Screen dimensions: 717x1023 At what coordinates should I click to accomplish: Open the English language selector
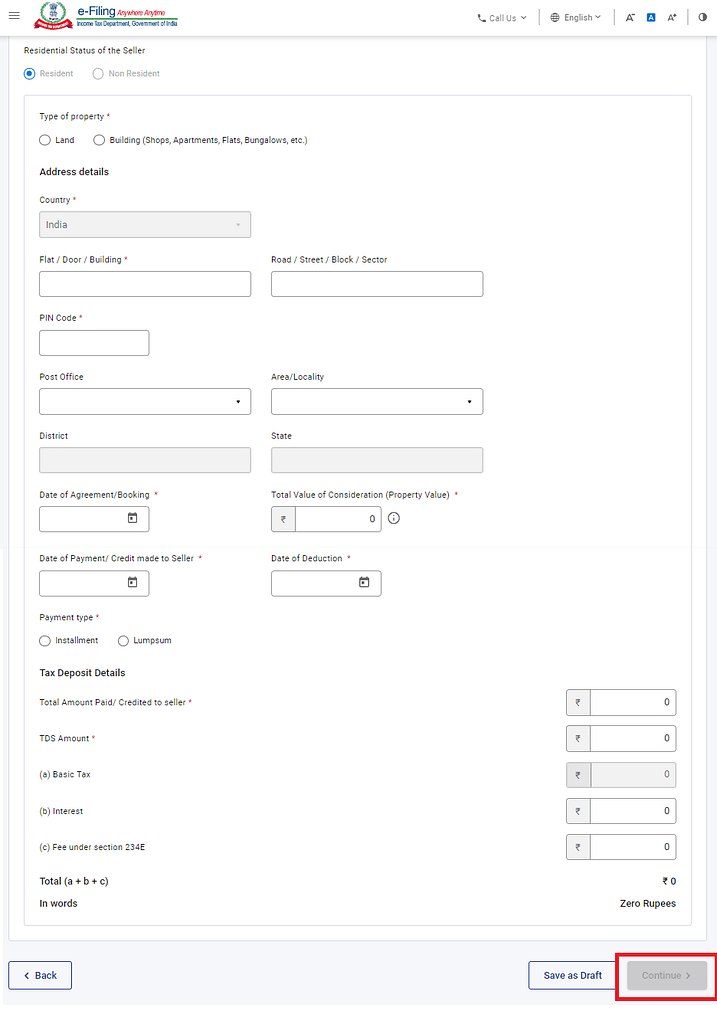(575, 18)
